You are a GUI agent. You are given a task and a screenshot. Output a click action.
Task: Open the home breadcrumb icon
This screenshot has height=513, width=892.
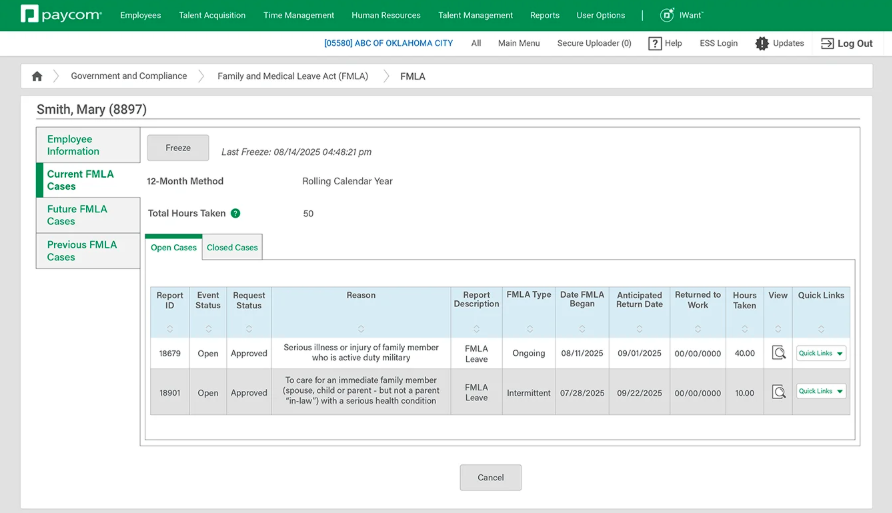tap(37, 76)
